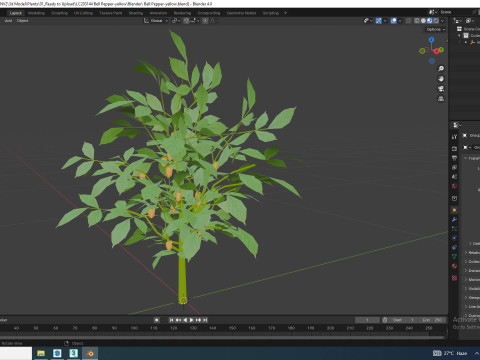Expand the Relations panel
Screen dimensions: 480x360
466,253
